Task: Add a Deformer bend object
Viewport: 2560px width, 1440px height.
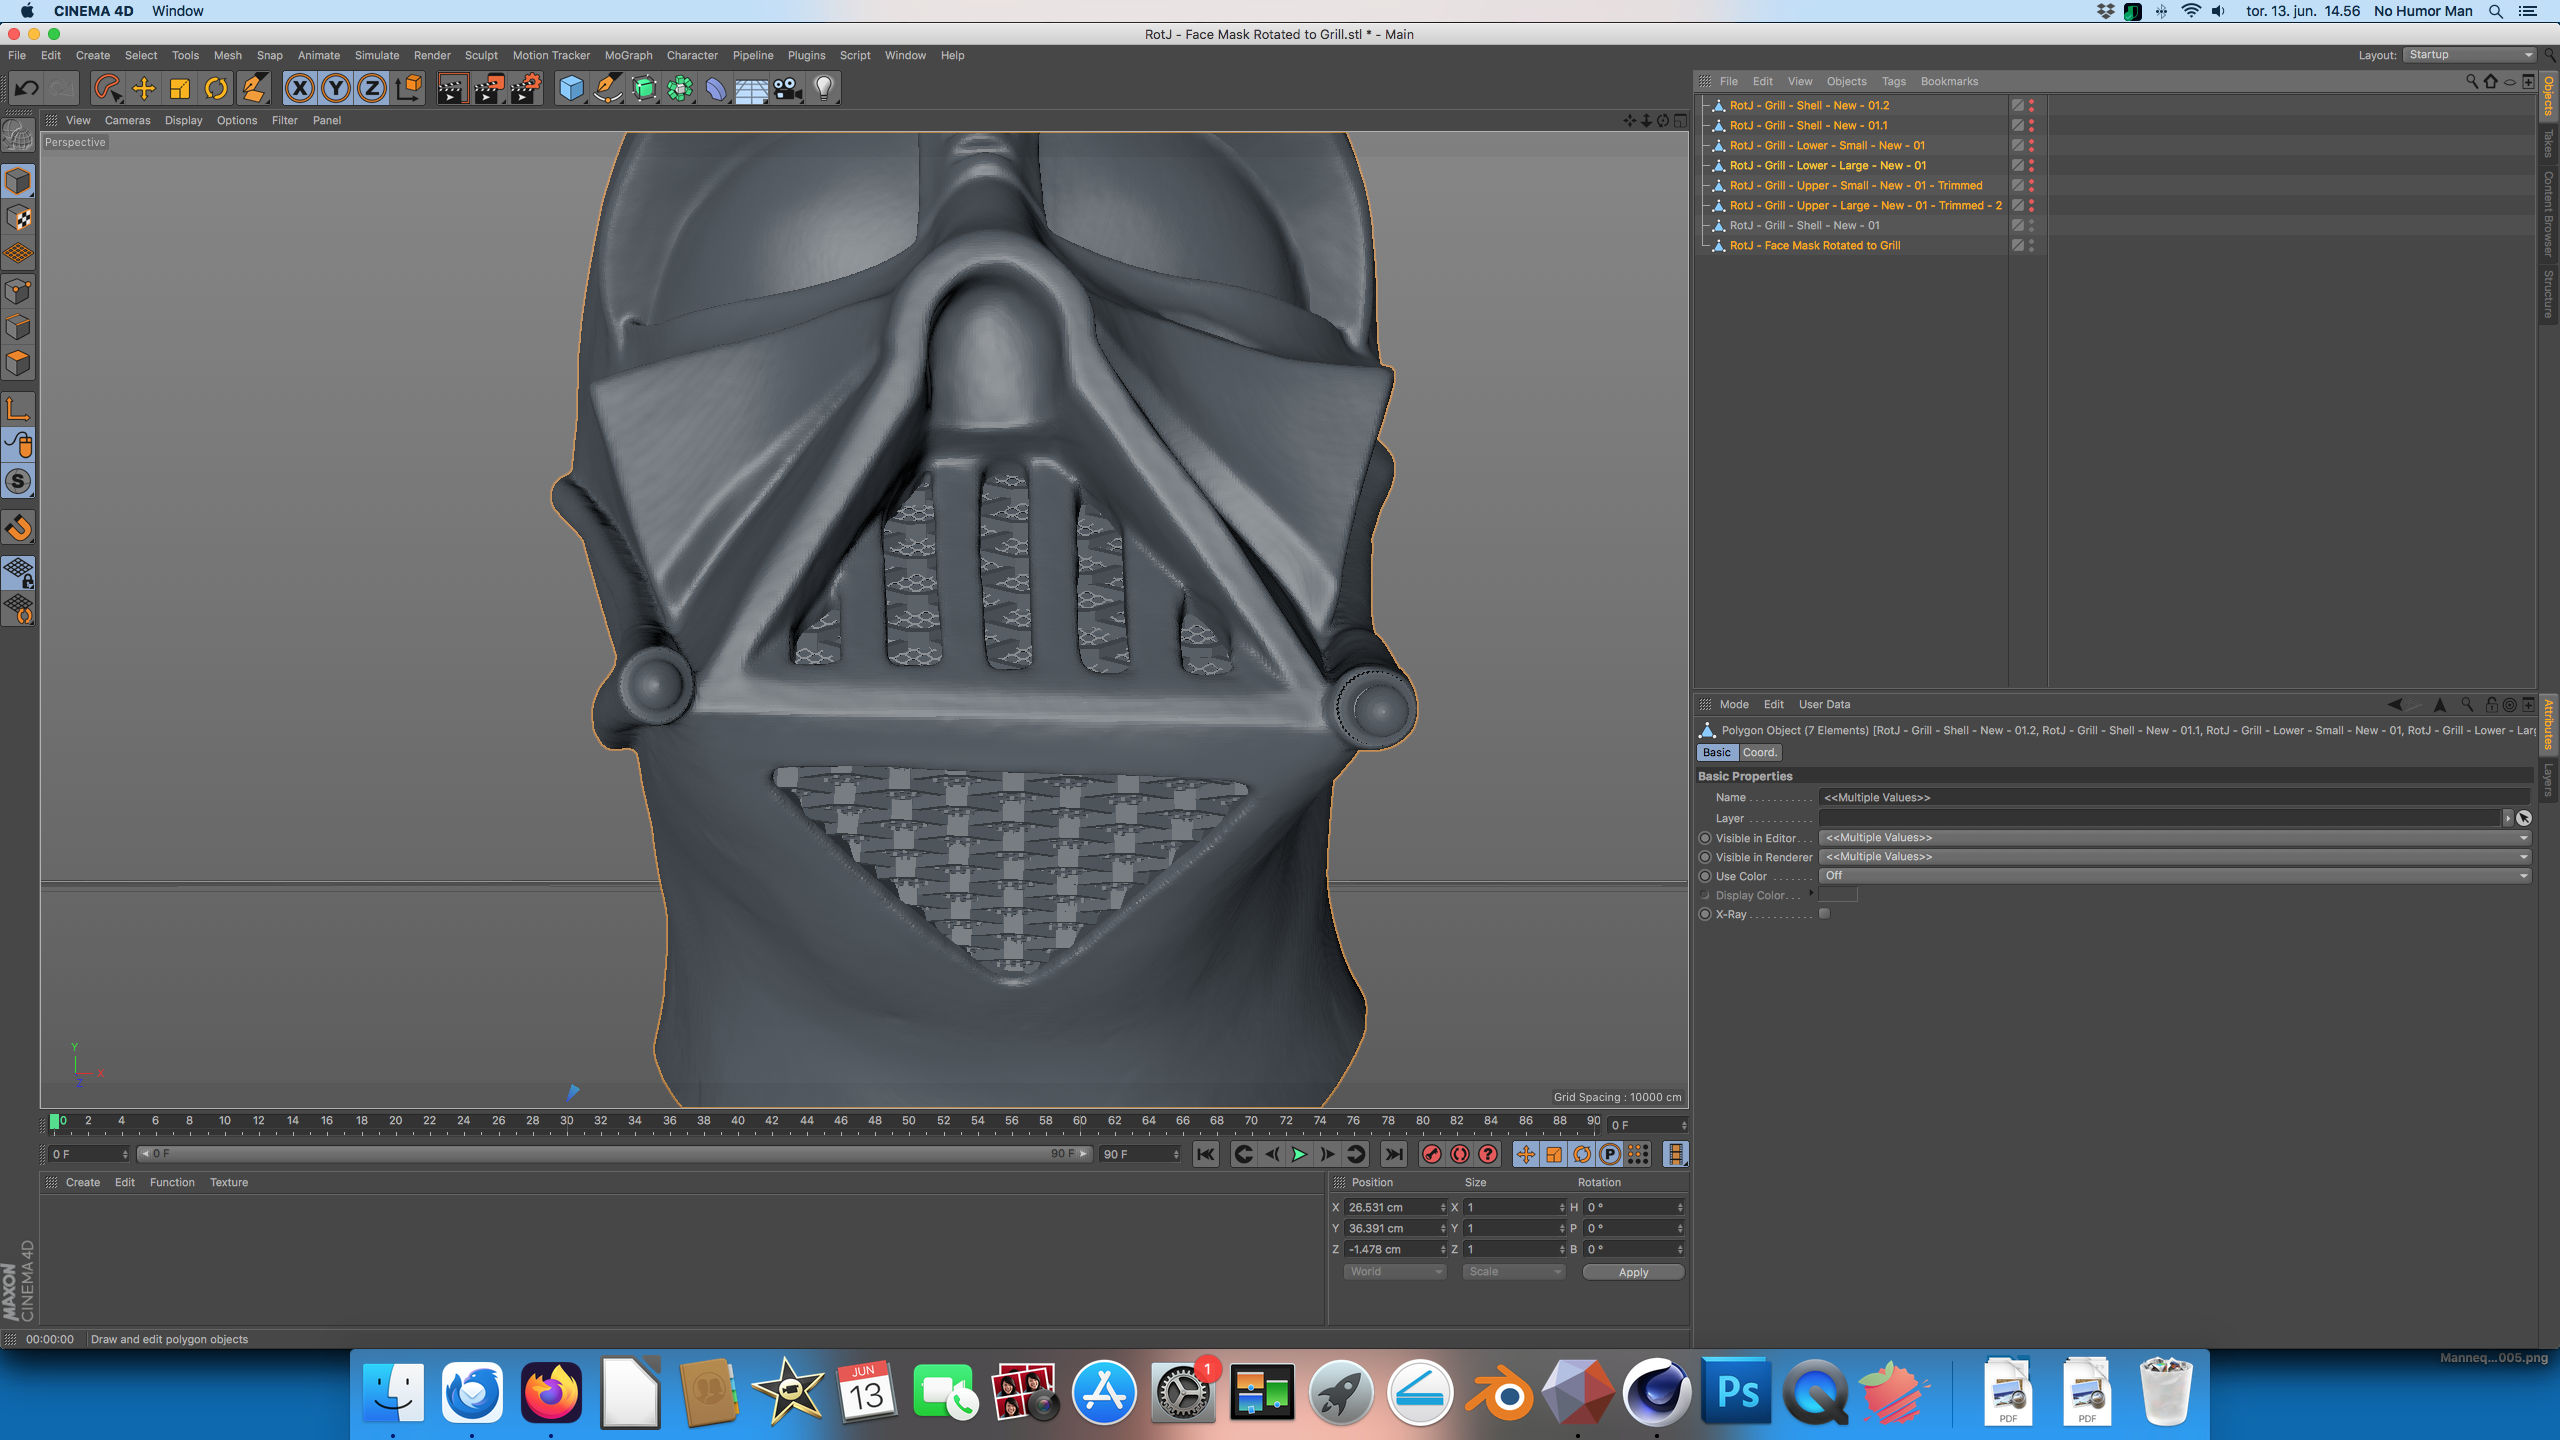Action: pos(716,88)
